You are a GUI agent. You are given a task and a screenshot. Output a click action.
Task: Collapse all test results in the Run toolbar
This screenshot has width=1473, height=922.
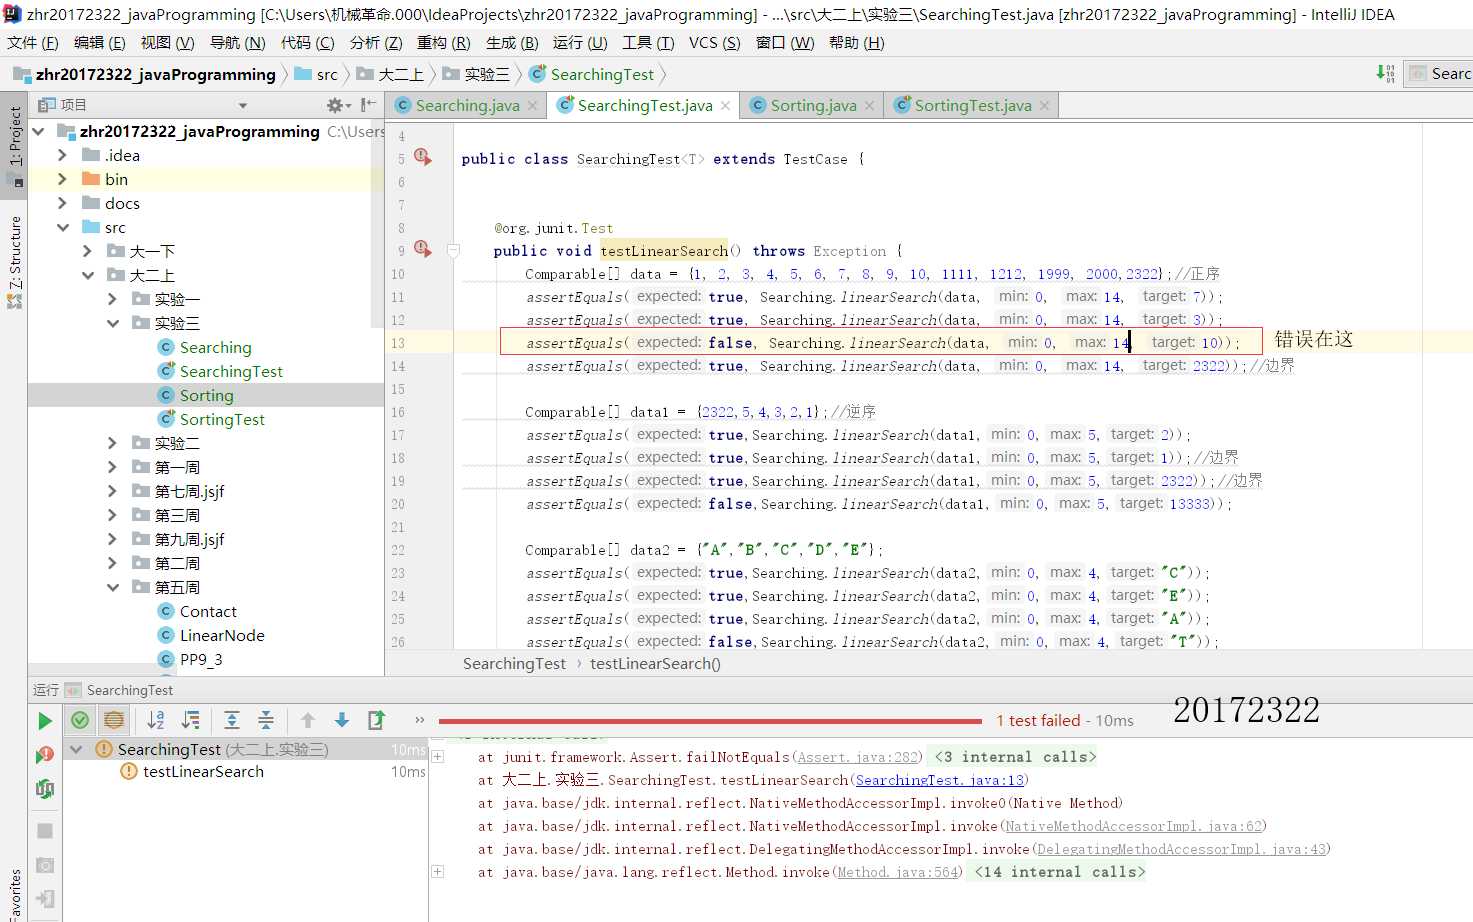pos(266,720)
